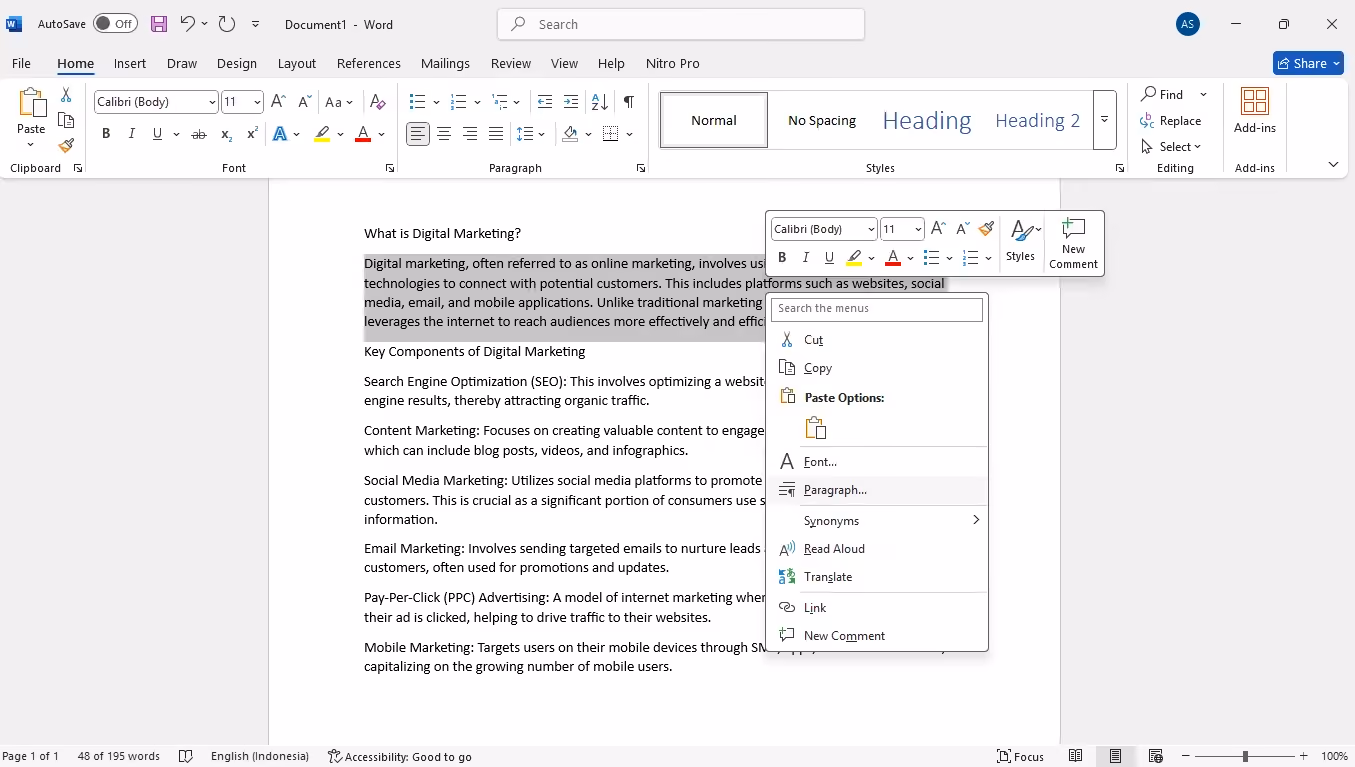
Task: Click Add-ins icon in ribbon
Action: pos(1255,111)
